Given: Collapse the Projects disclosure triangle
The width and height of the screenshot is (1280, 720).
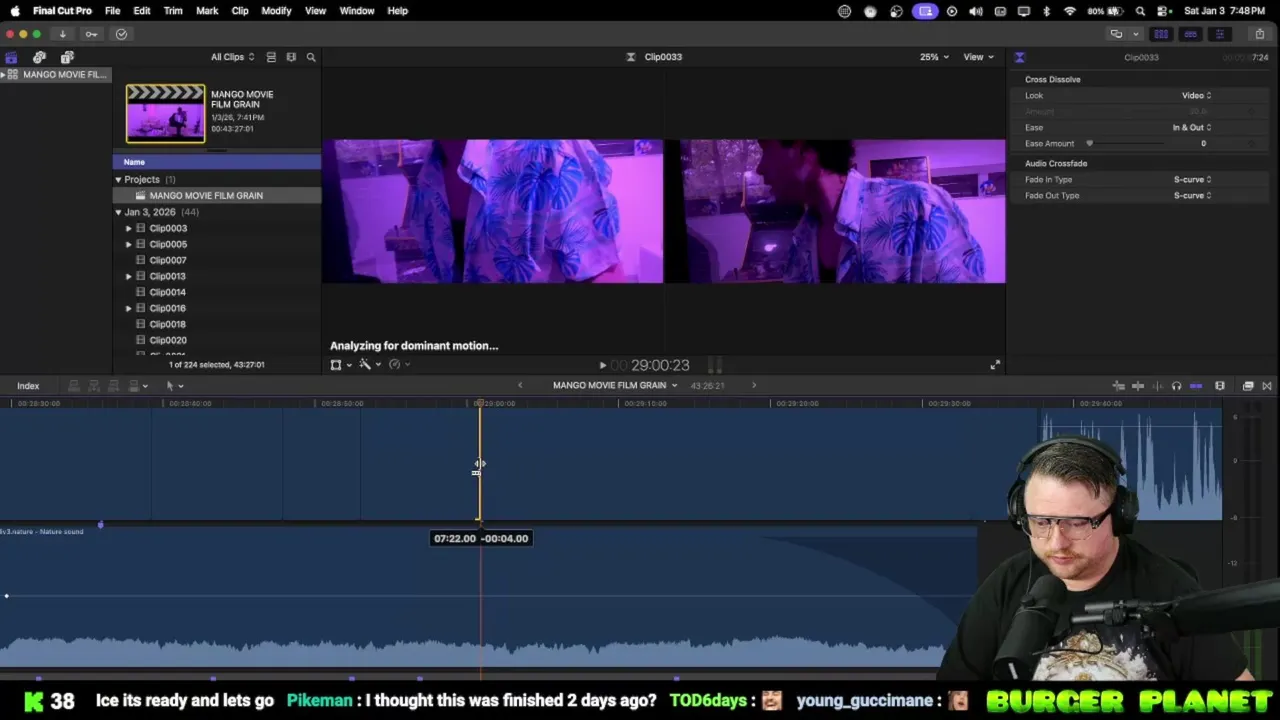Looking at the screenshot, I should point(118,180).
